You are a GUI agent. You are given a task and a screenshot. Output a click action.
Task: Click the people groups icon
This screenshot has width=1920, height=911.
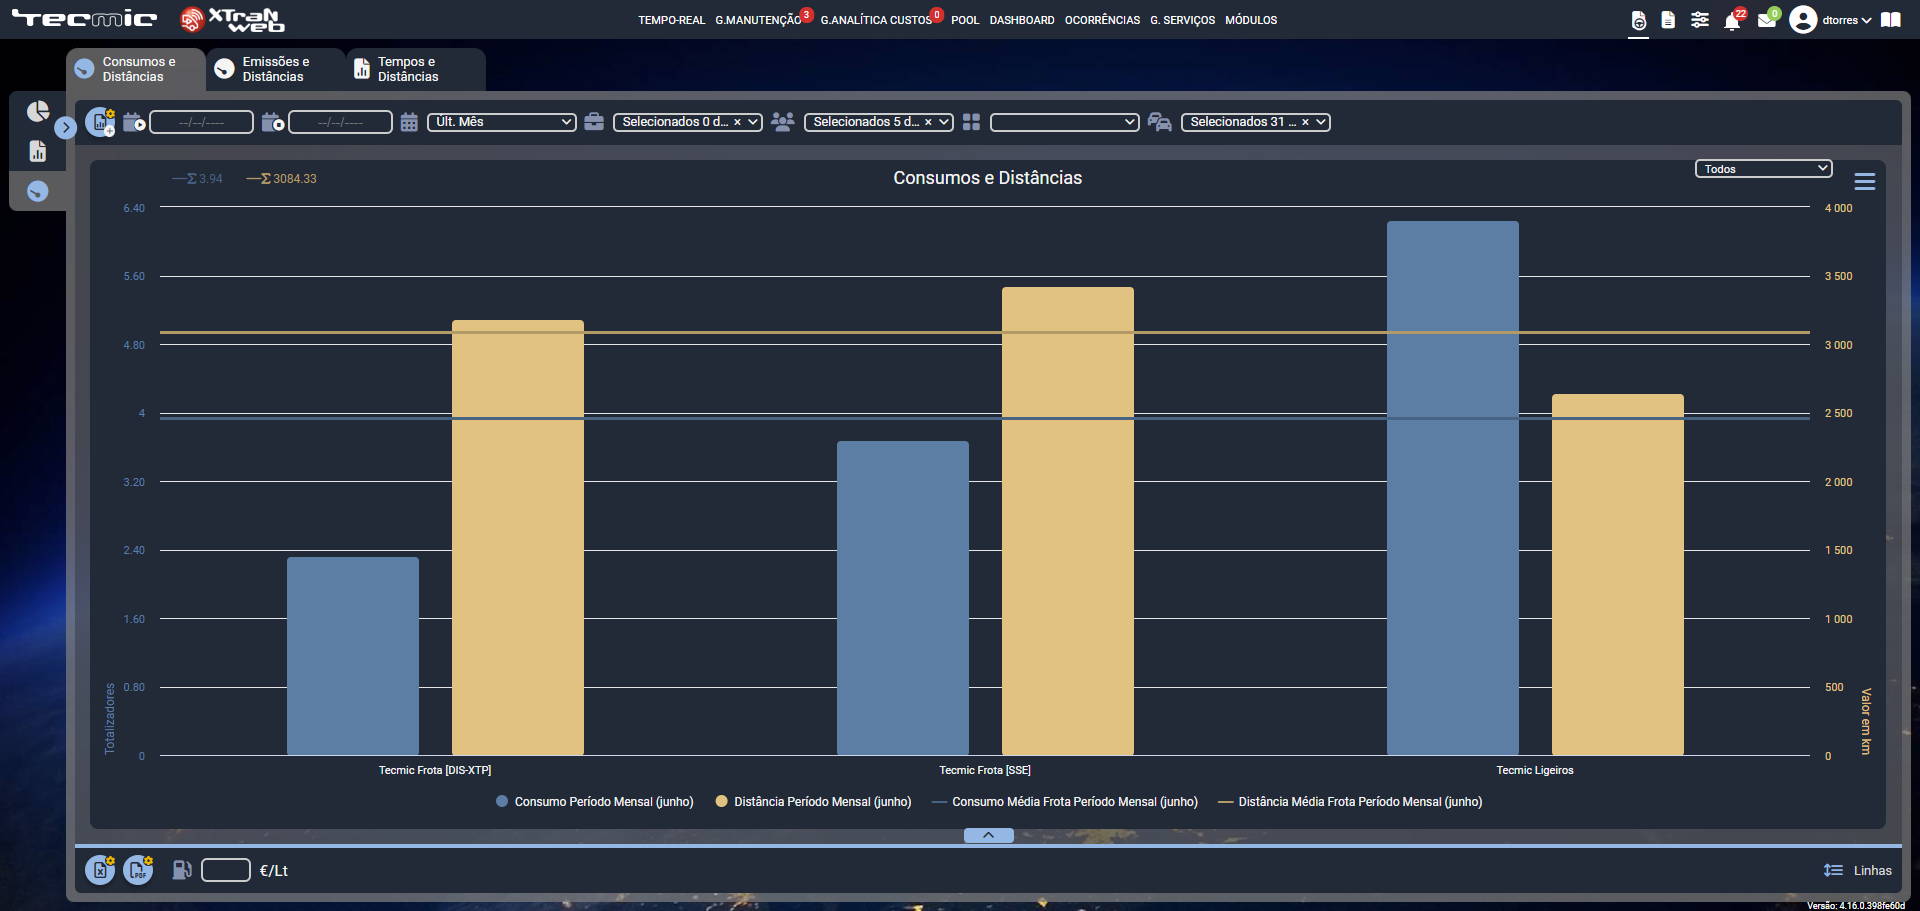coord(783,122)
